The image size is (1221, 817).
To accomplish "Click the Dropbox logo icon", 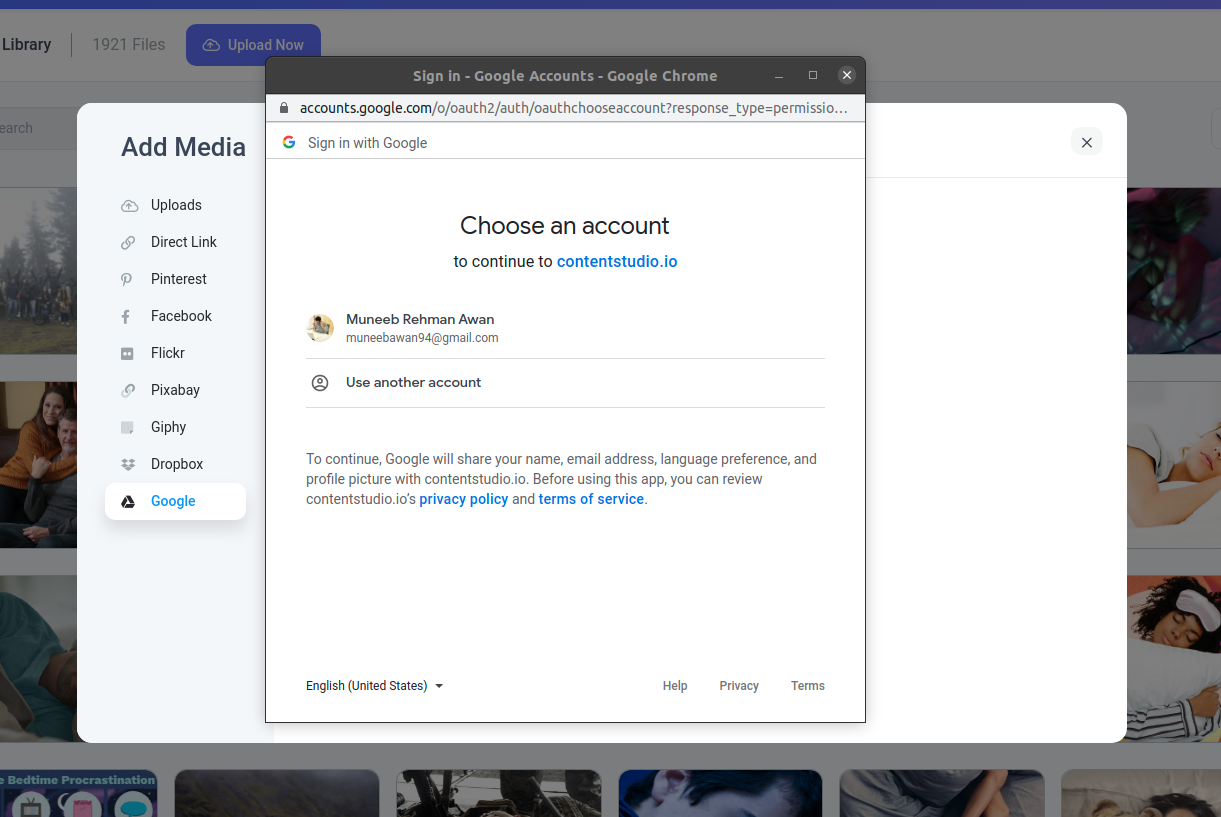I will coord(128,465).
